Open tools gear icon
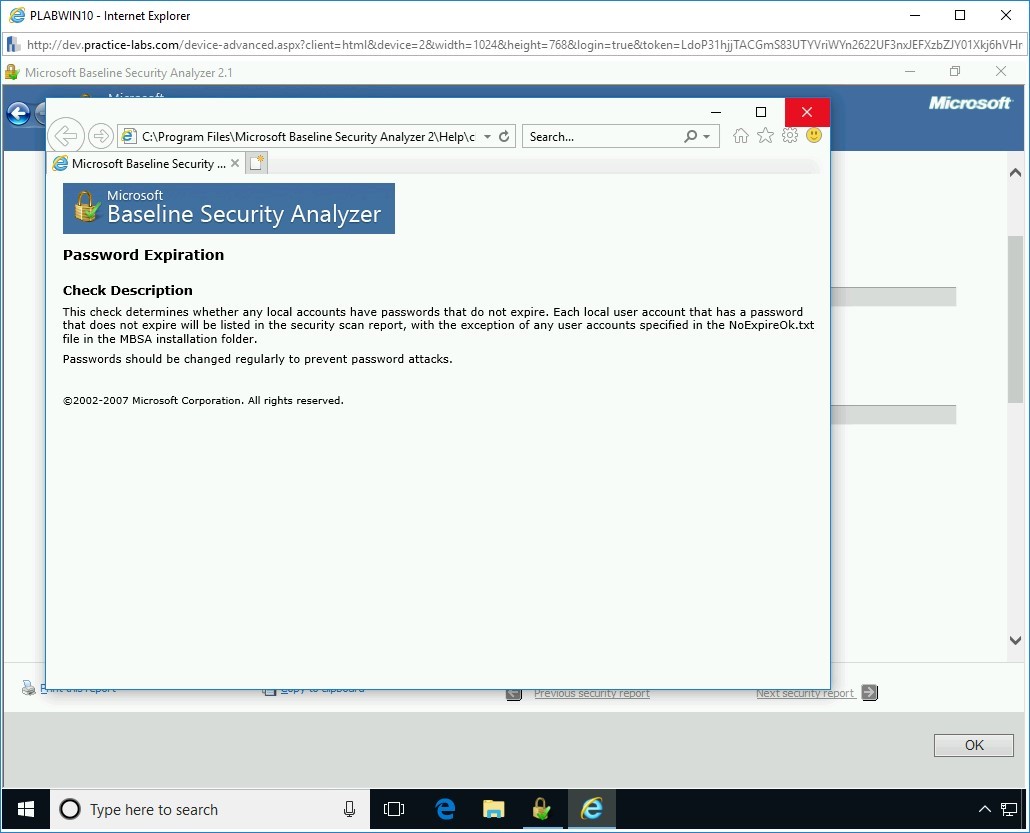 [x=790, y=135]
